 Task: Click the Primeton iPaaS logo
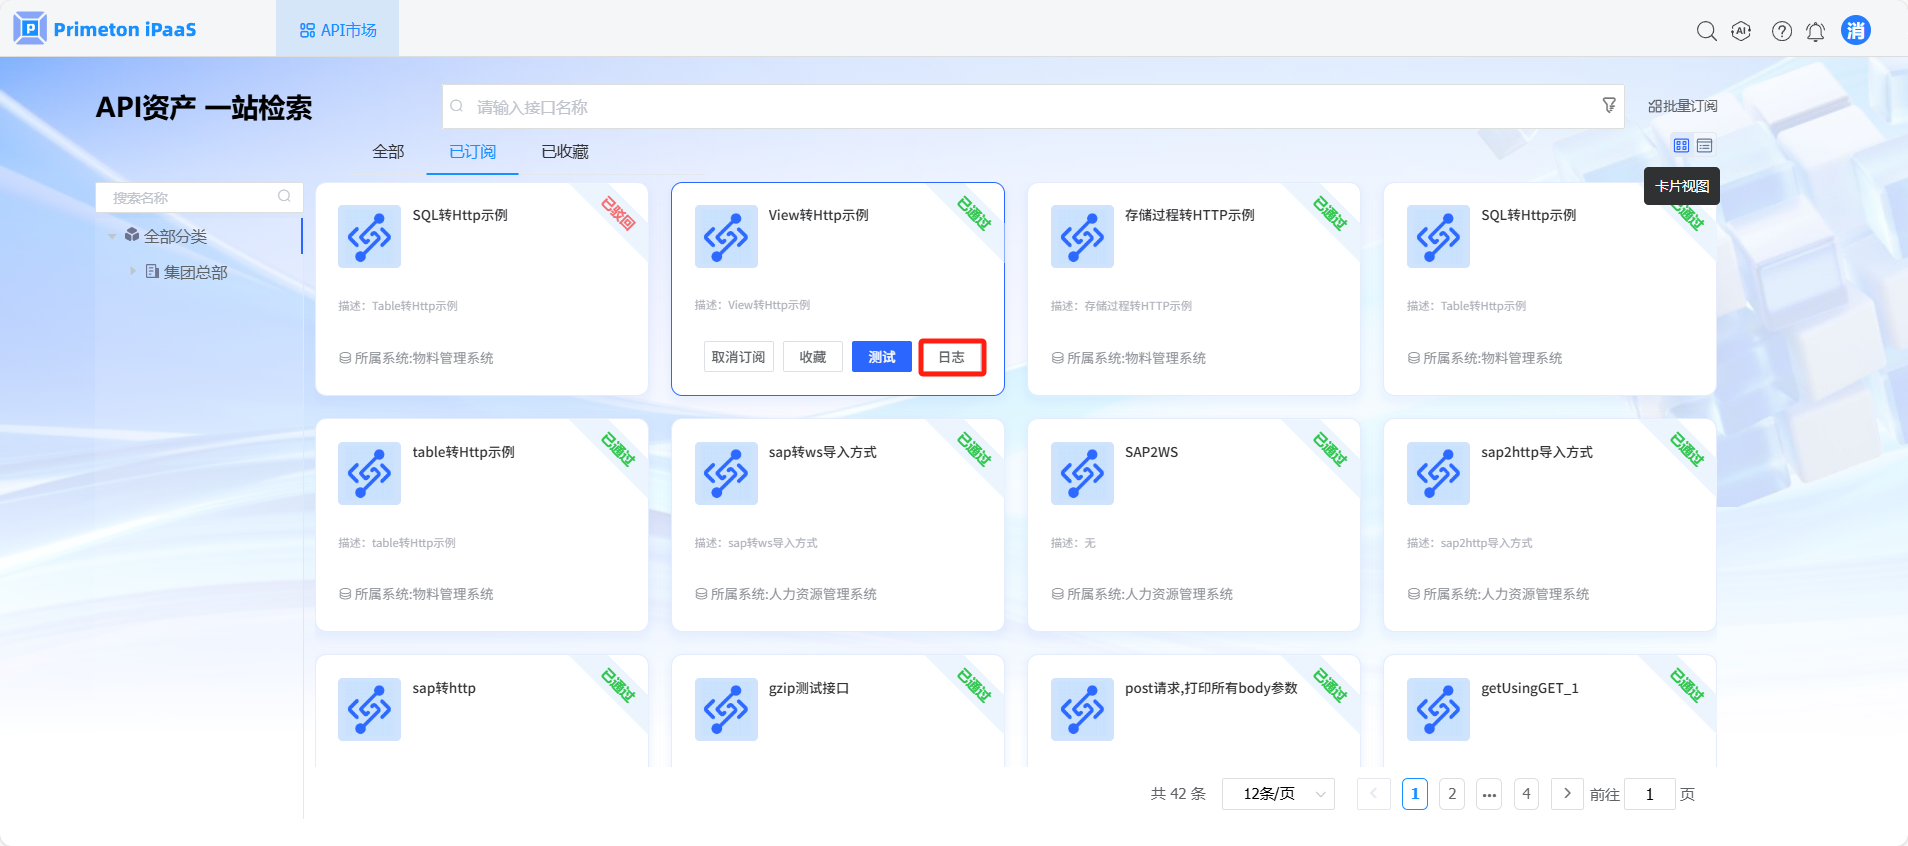[x=106, y=29]
